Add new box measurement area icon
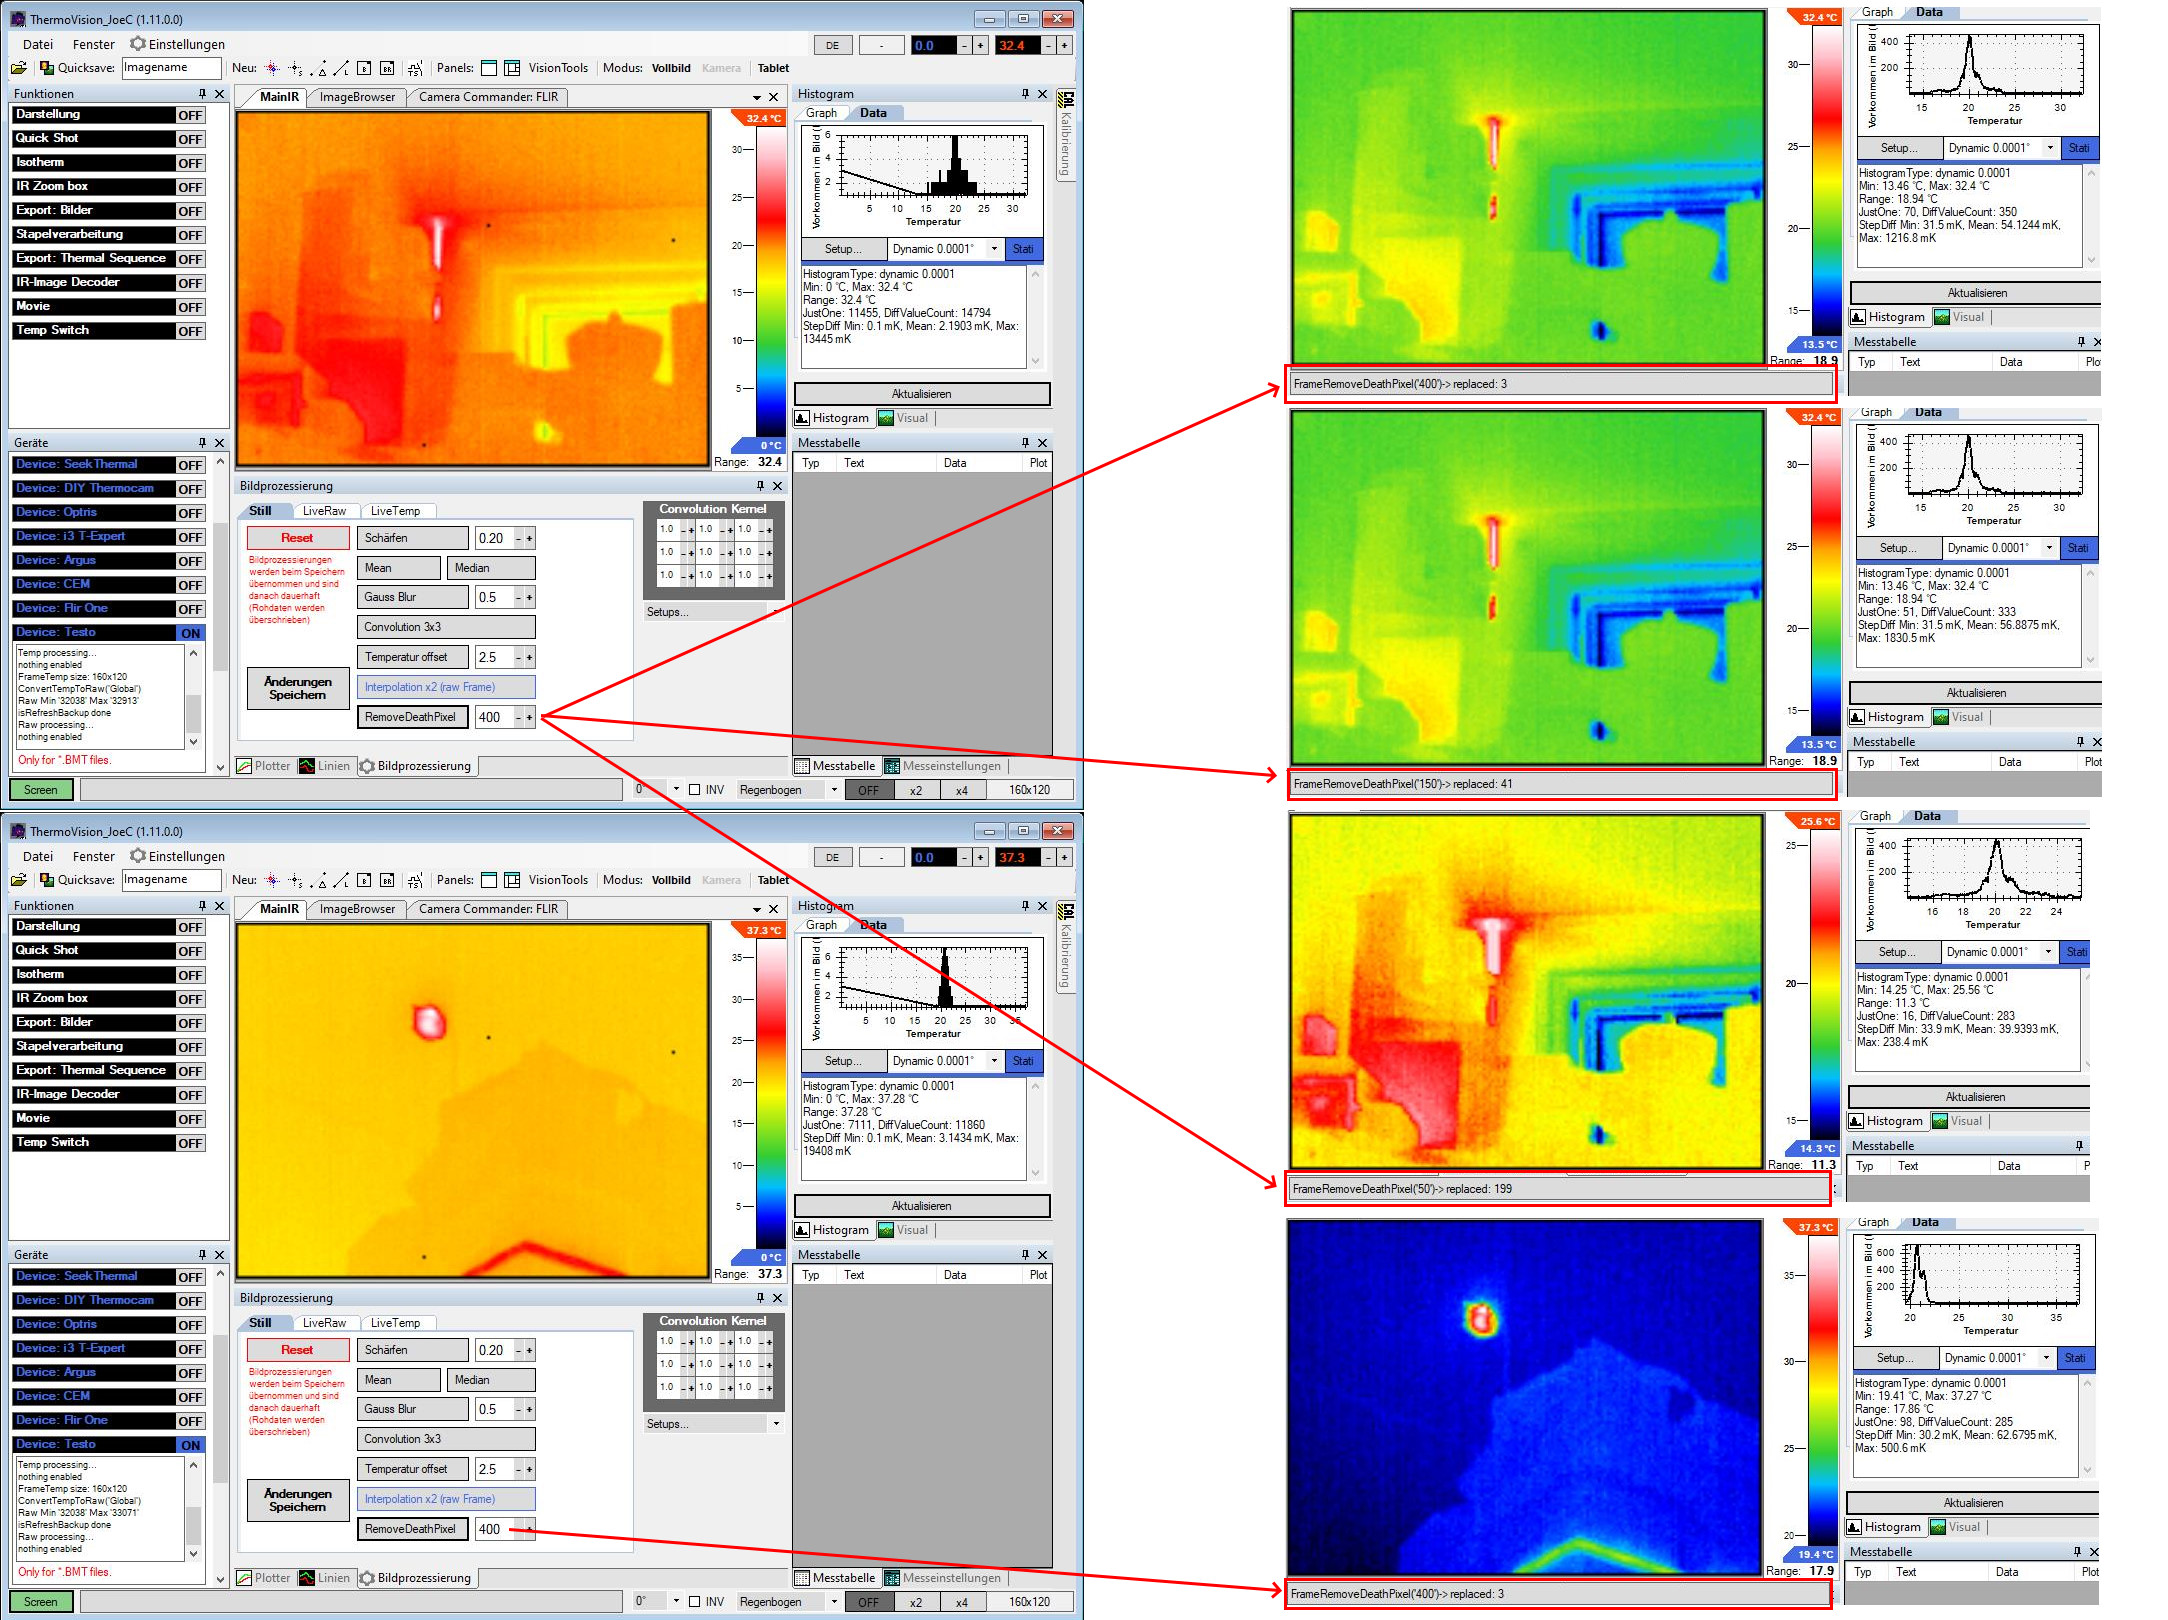This screenshot has height=1620, width=2168. [364, 68]
